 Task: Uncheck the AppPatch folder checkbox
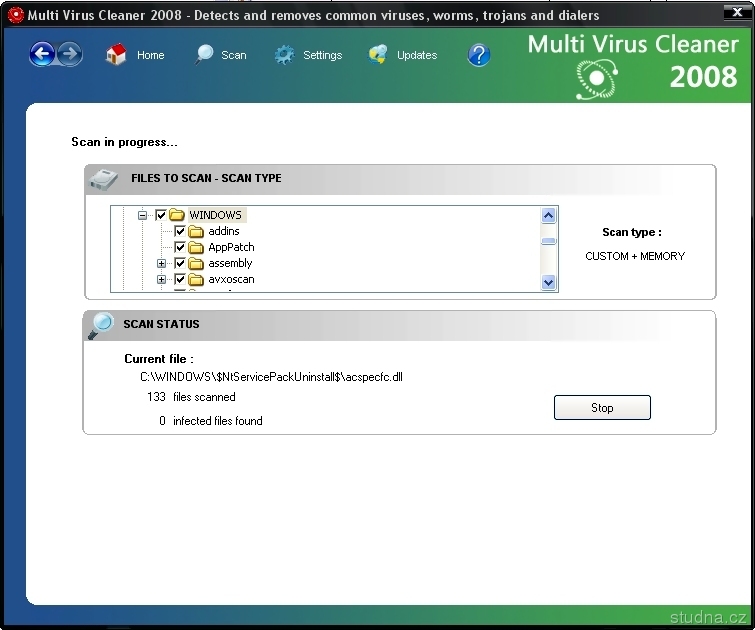point(180,247)
